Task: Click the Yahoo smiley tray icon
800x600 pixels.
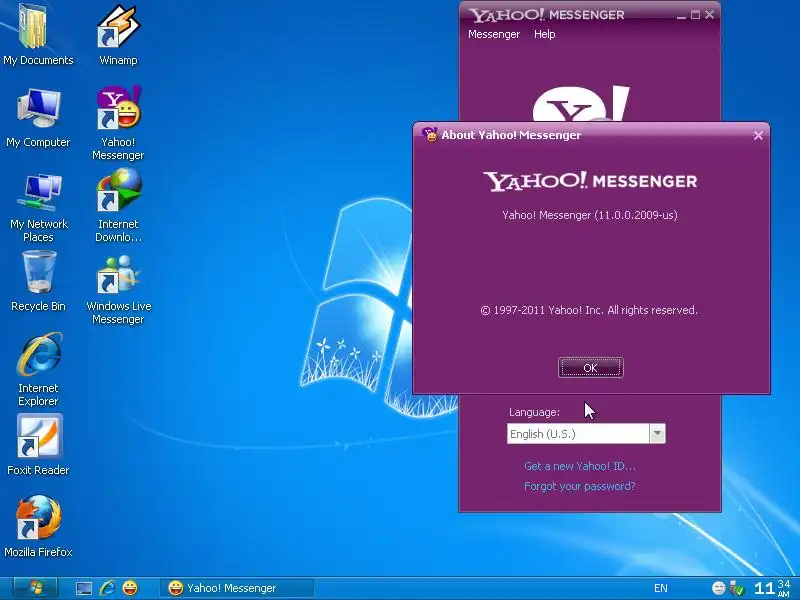Action: point(718,588)
